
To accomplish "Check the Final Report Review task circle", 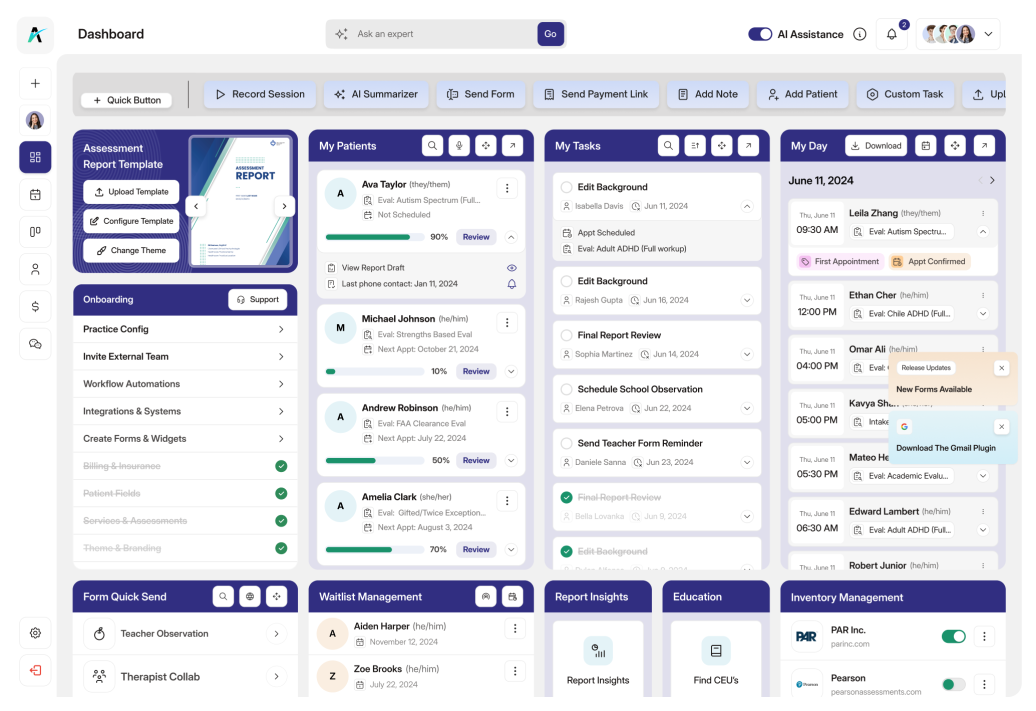I will tap(567, 335).
